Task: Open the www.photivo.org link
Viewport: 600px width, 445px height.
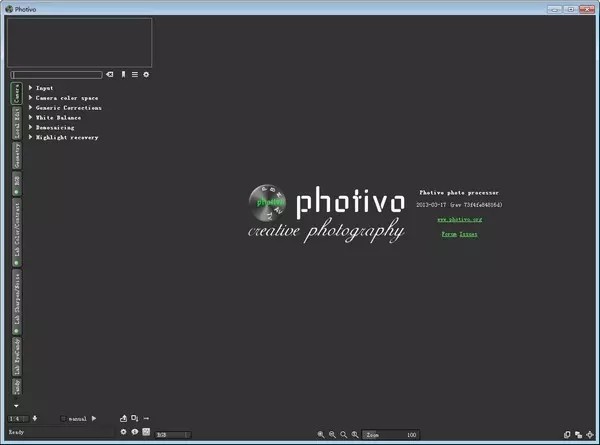Action: 460,219
